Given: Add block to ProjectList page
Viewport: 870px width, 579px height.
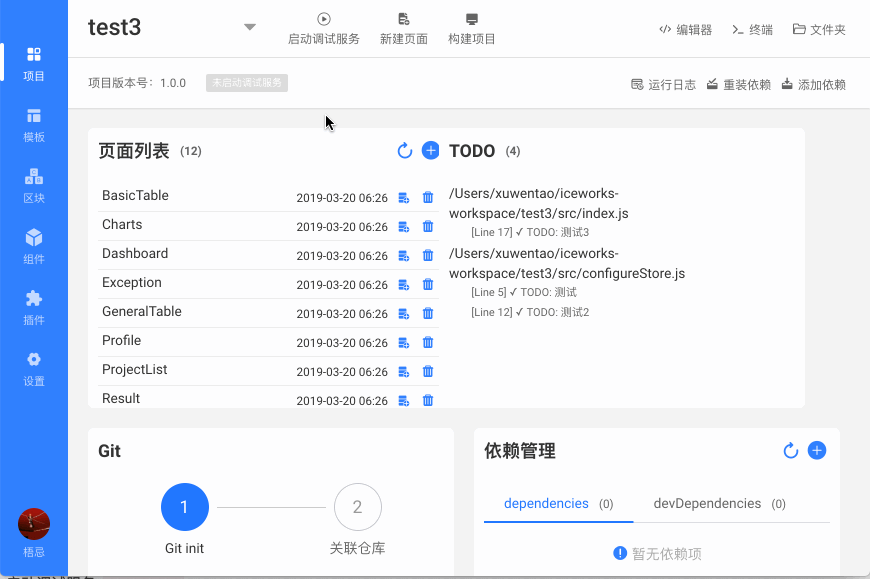Looking at the screenshot, I should [404, 371].
